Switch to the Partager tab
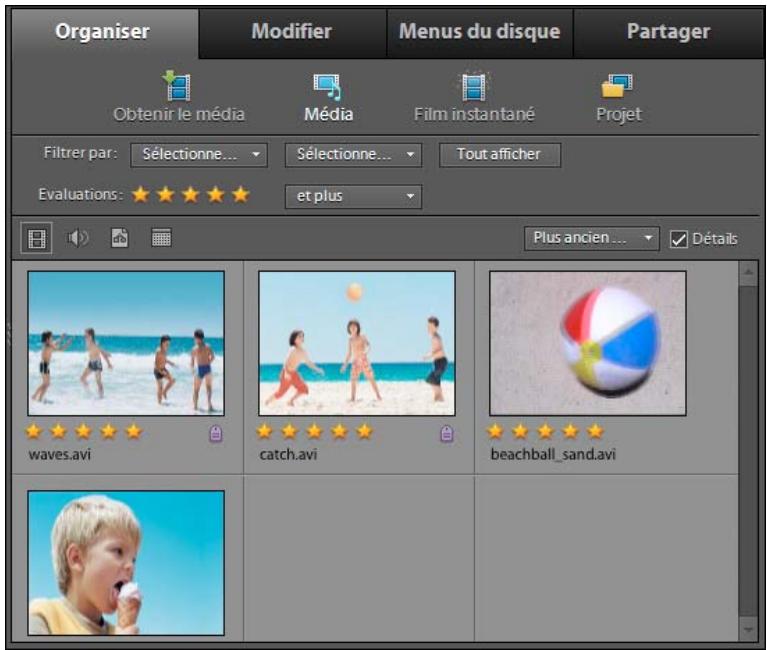This screenshot has height=650, width=767. coord(668,32)
